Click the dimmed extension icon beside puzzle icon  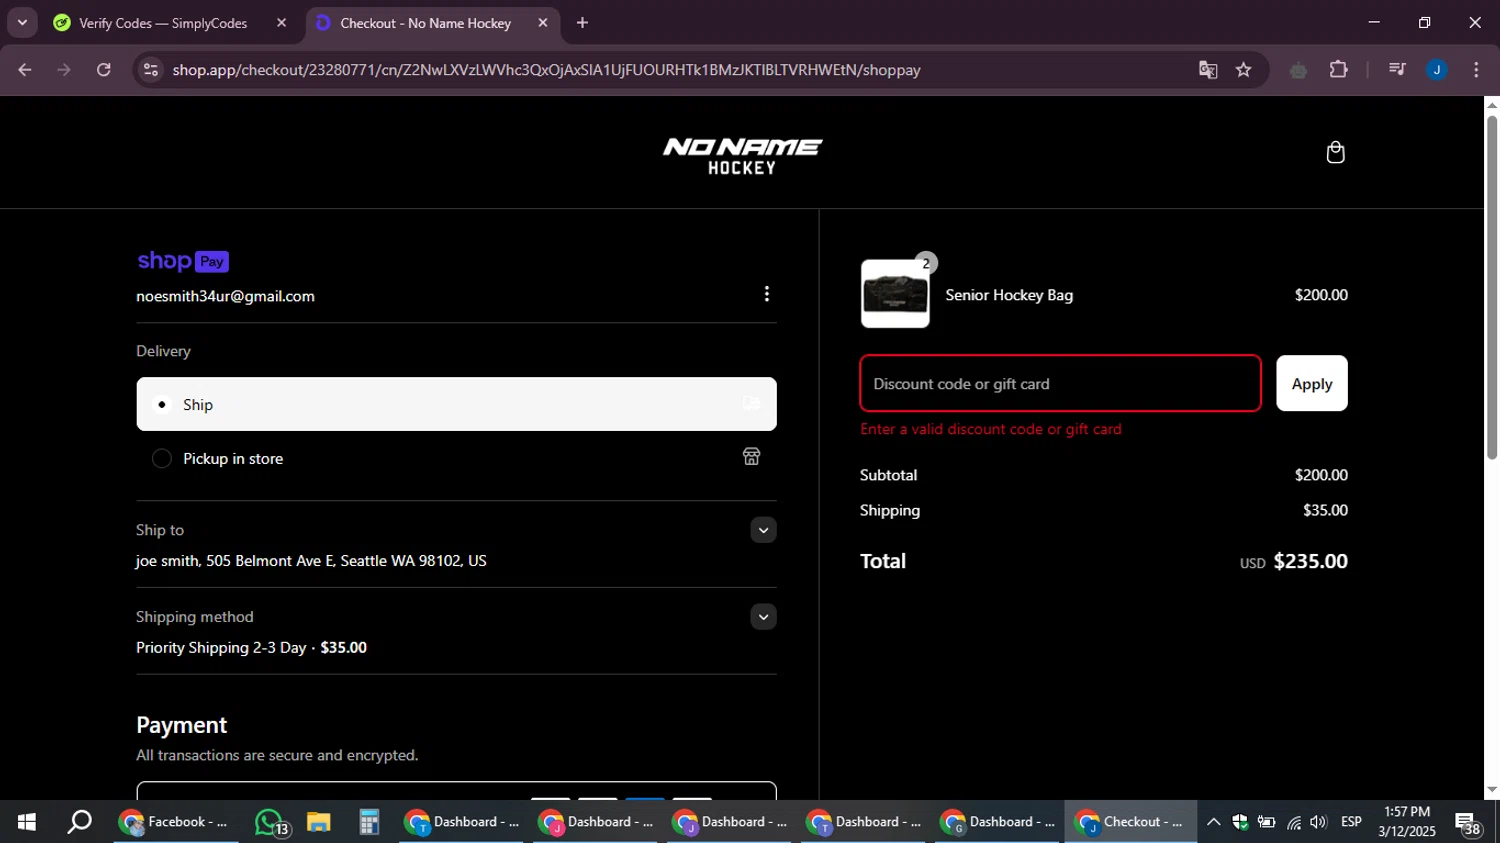tap(1298, 70)
